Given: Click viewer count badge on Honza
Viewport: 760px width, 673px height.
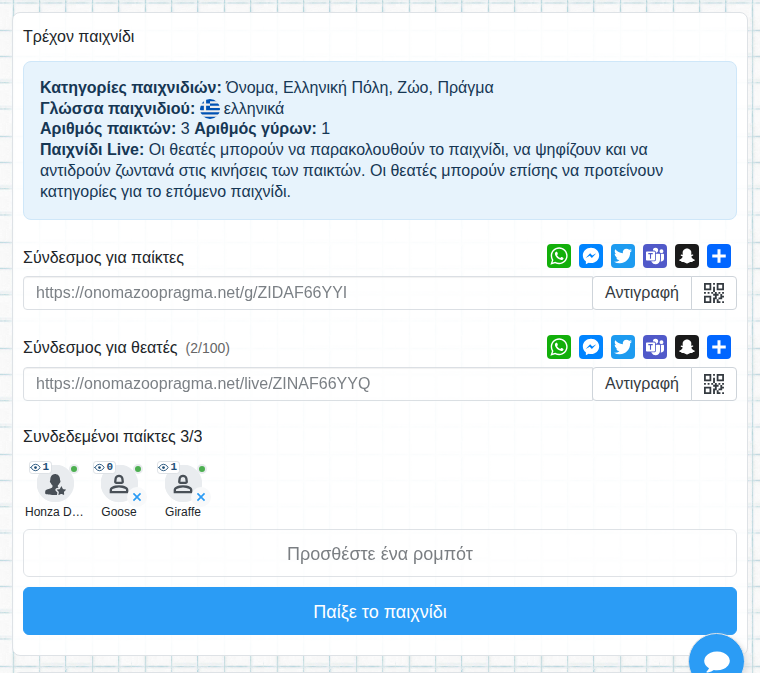Looking at the screenshot, I should [40, 467].
